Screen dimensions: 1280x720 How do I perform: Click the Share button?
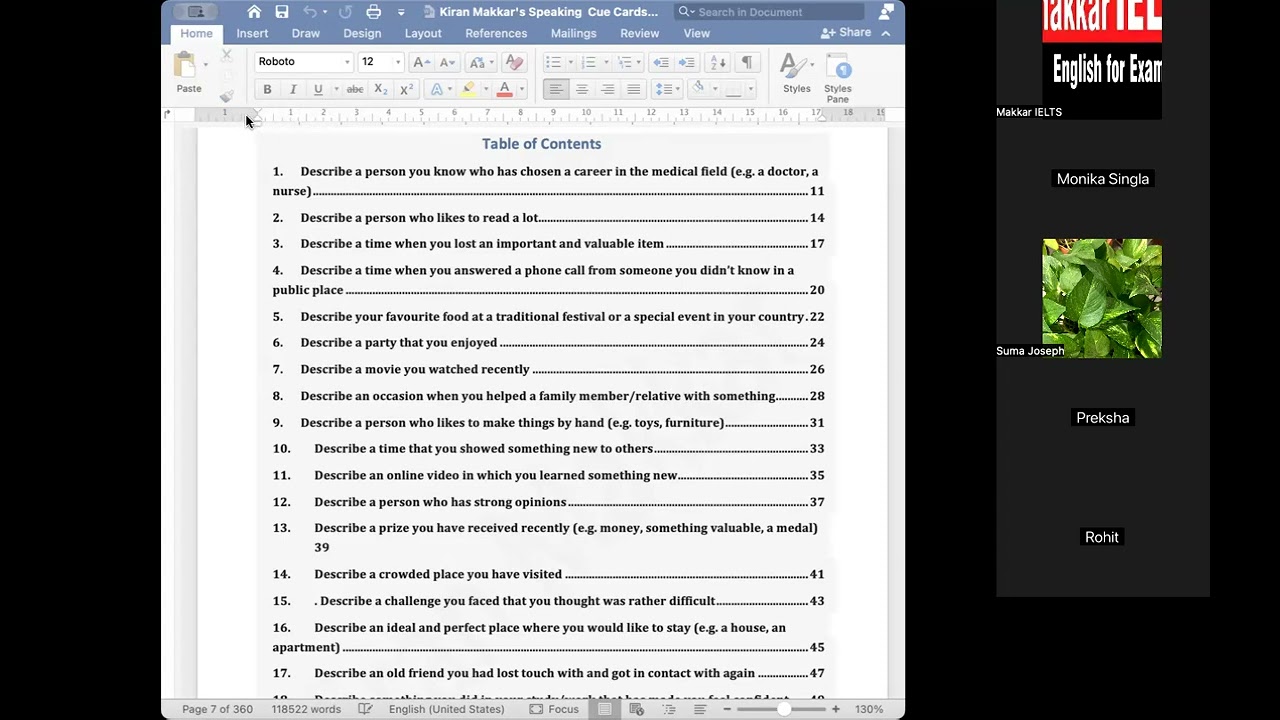(x=846, y=33)
